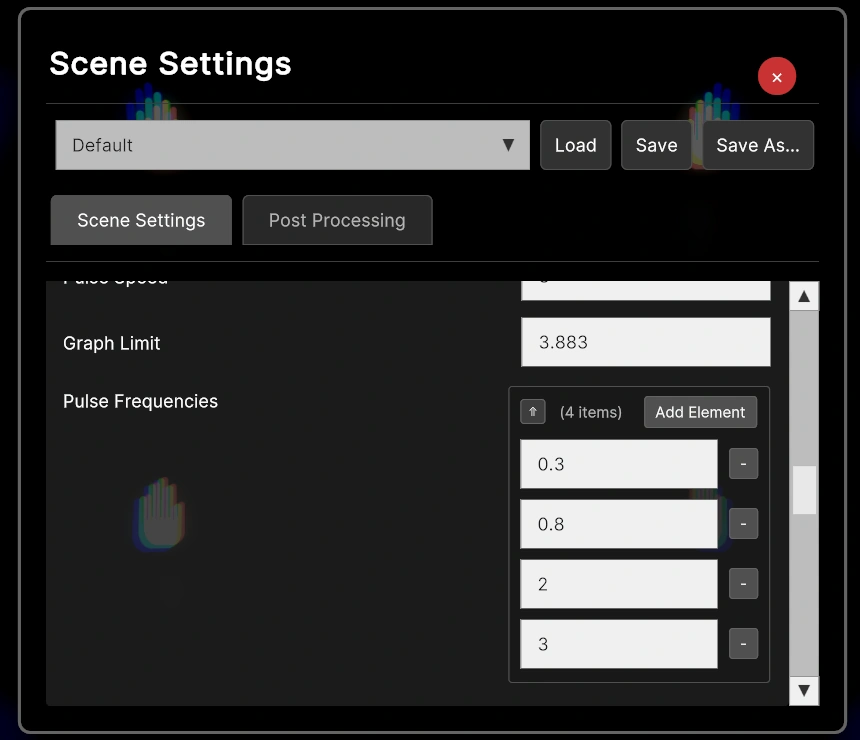The width and height of the screenshot is (860, 740).
Task: Focus the 0.8 frequency input field
Action: click(618, 524)
